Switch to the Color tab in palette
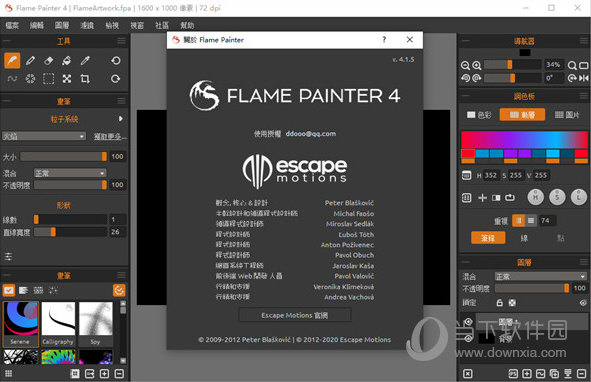 [479, 115]
